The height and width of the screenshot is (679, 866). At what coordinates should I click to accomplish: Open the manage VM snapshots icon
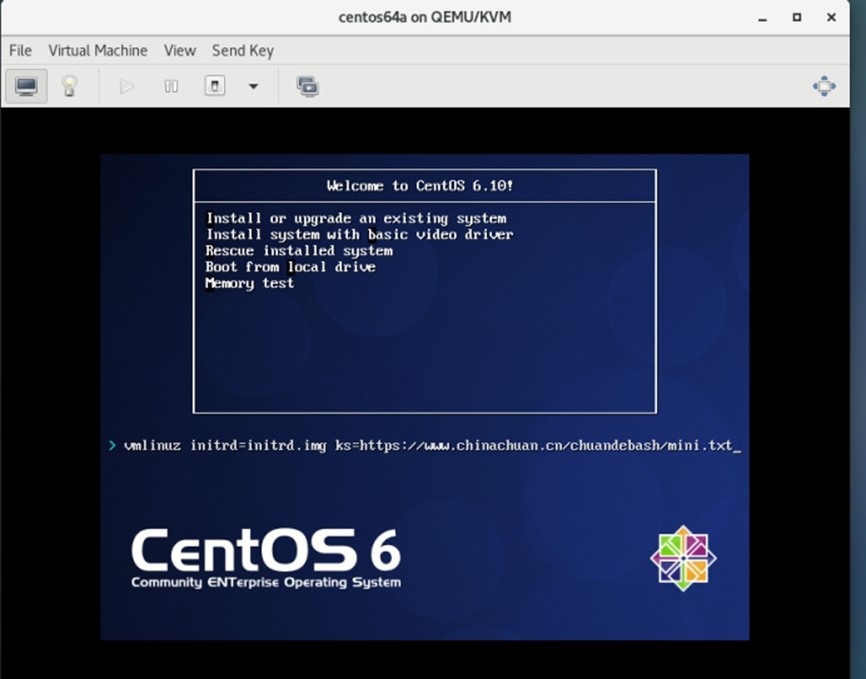point(308,86)
